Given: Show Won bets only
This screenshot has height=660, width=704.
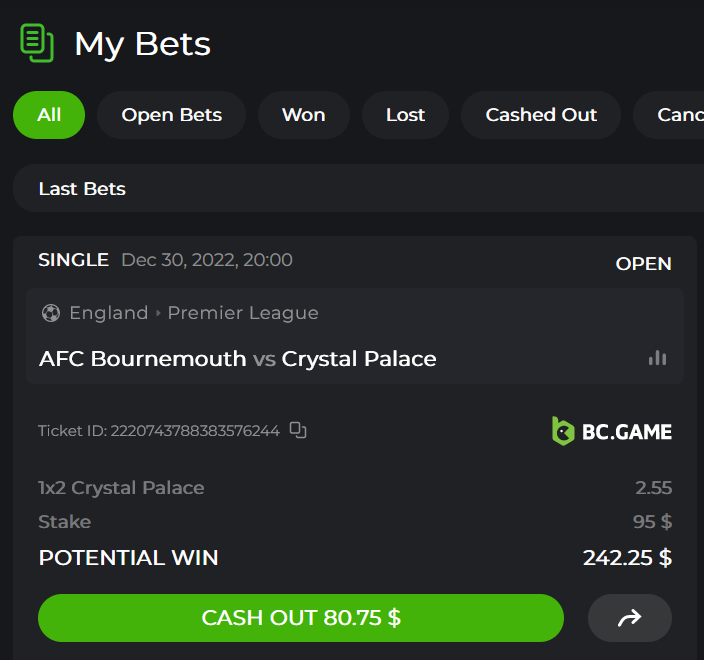Looking at the screenshot, I should (303, 115).
